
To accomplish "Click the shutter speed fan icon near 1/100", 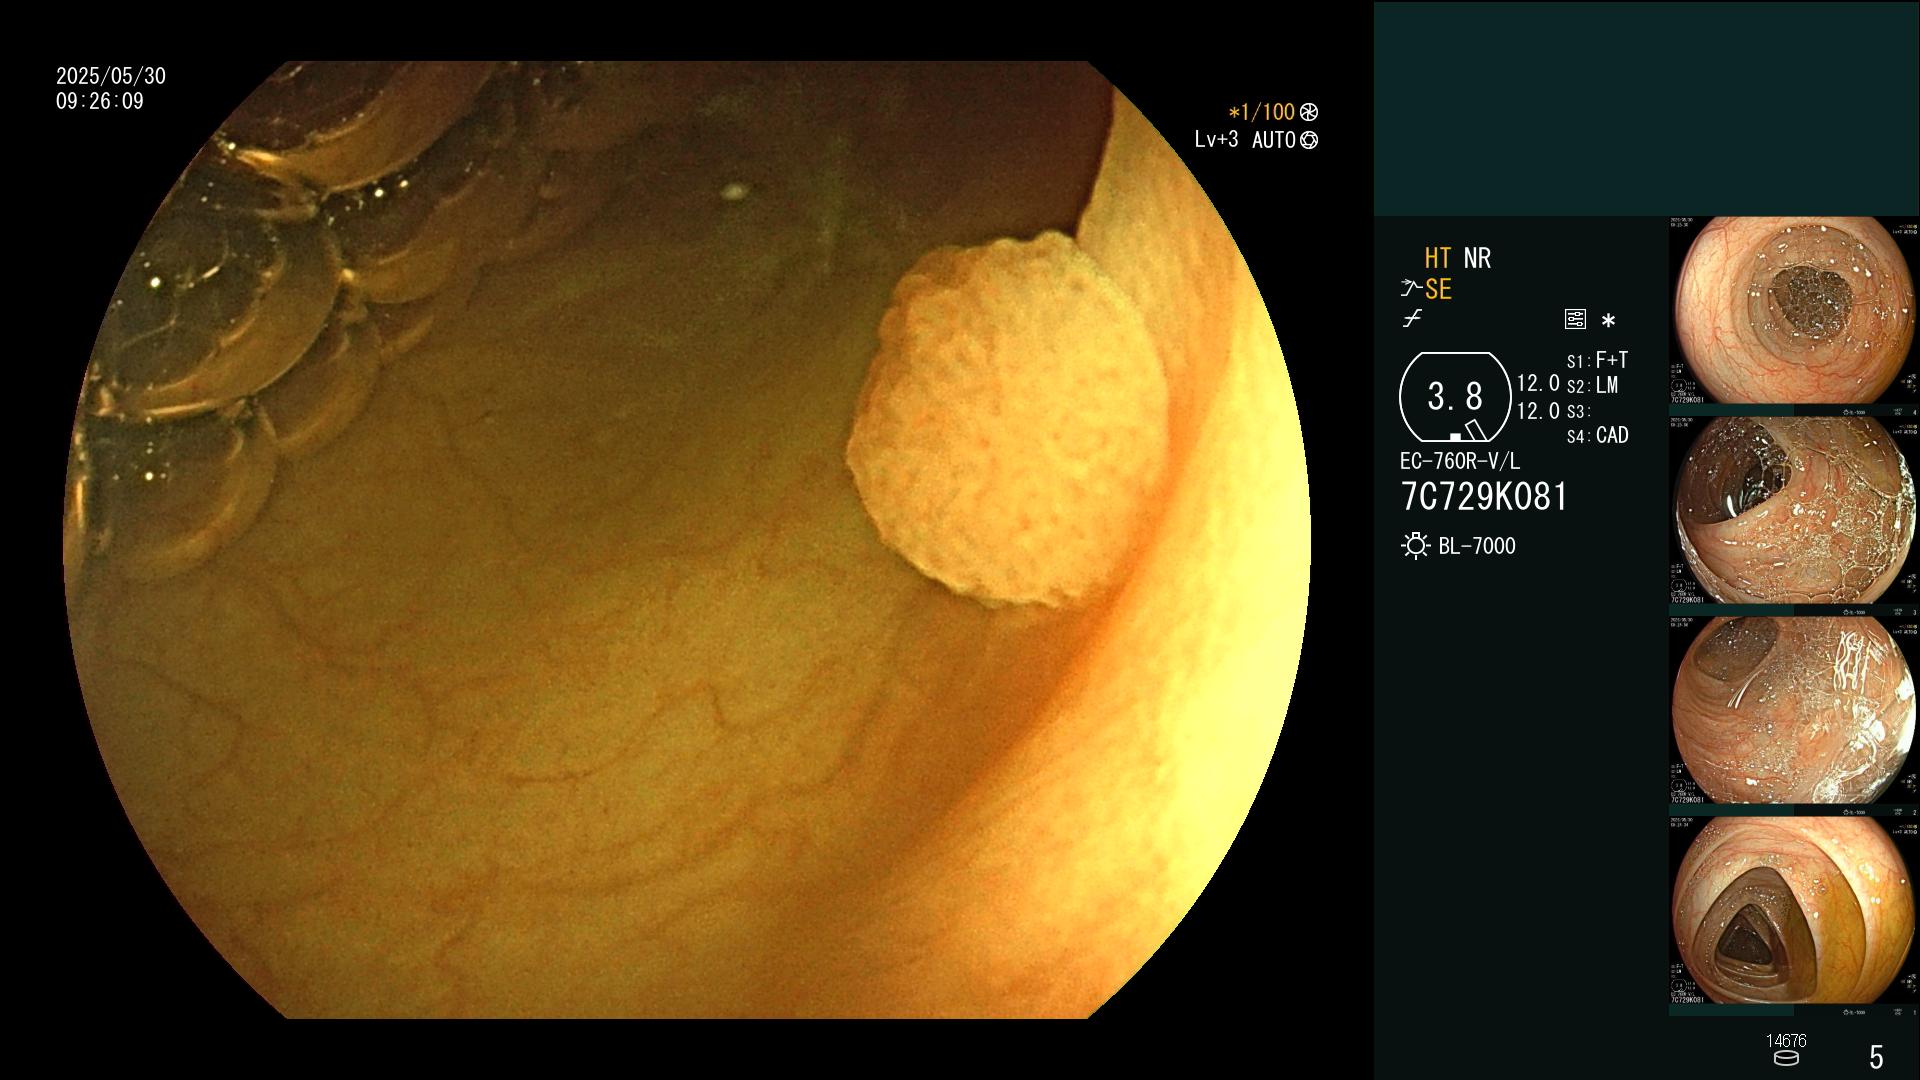I will click(x=1309, y=112).
